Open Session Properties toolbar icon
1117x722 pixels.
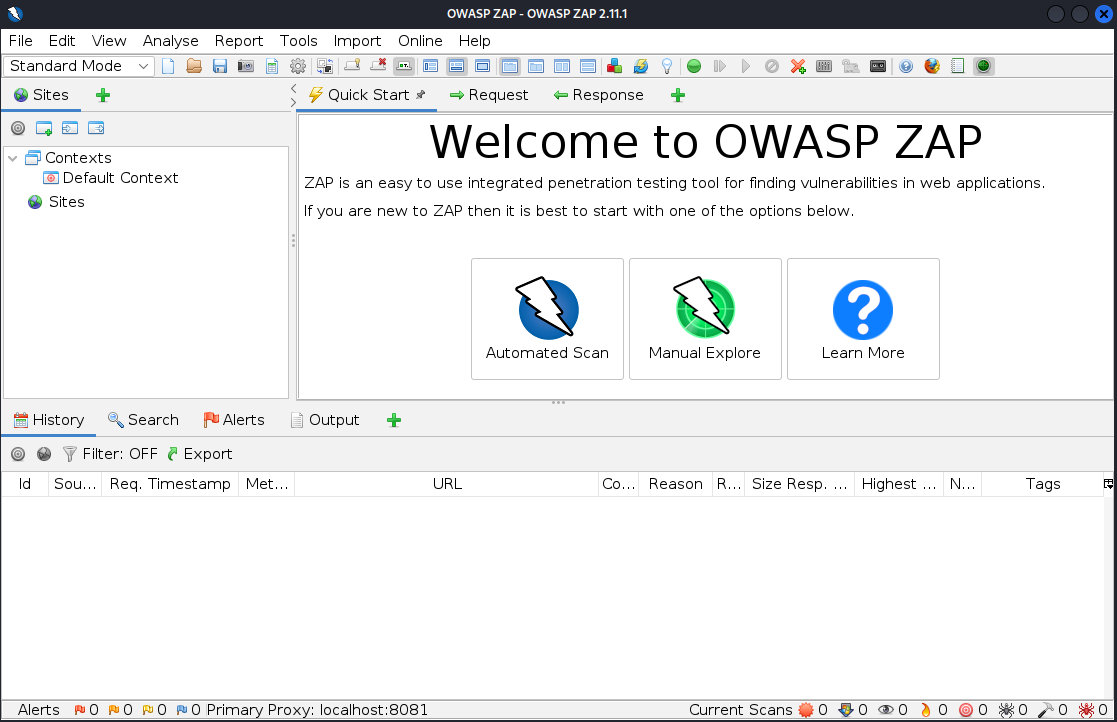(271, 66)
